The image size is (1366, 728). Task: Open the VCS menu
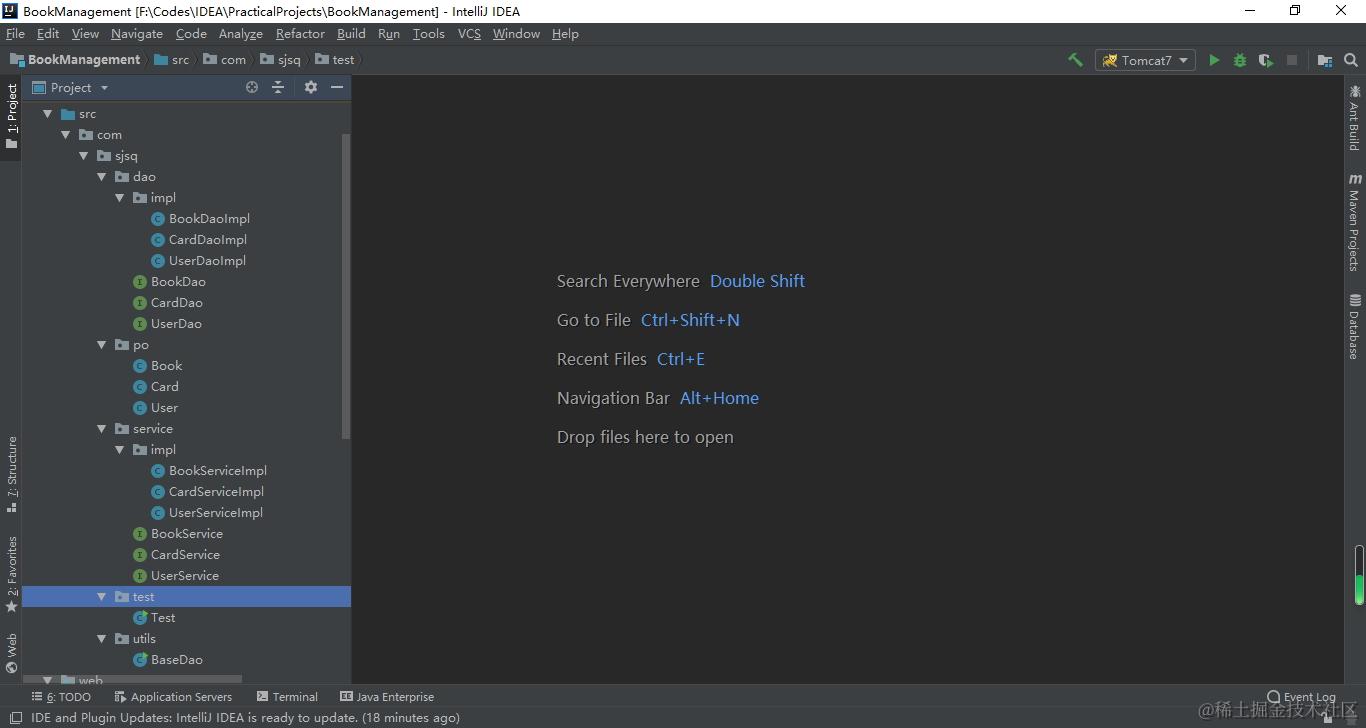(x=469, y=34)
